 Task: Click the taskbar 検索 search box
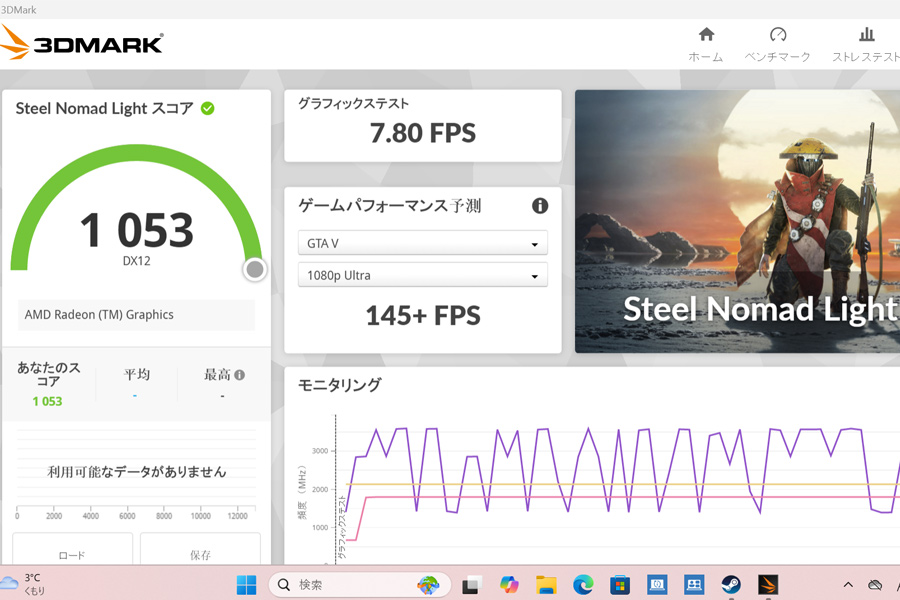click(359, 584)
